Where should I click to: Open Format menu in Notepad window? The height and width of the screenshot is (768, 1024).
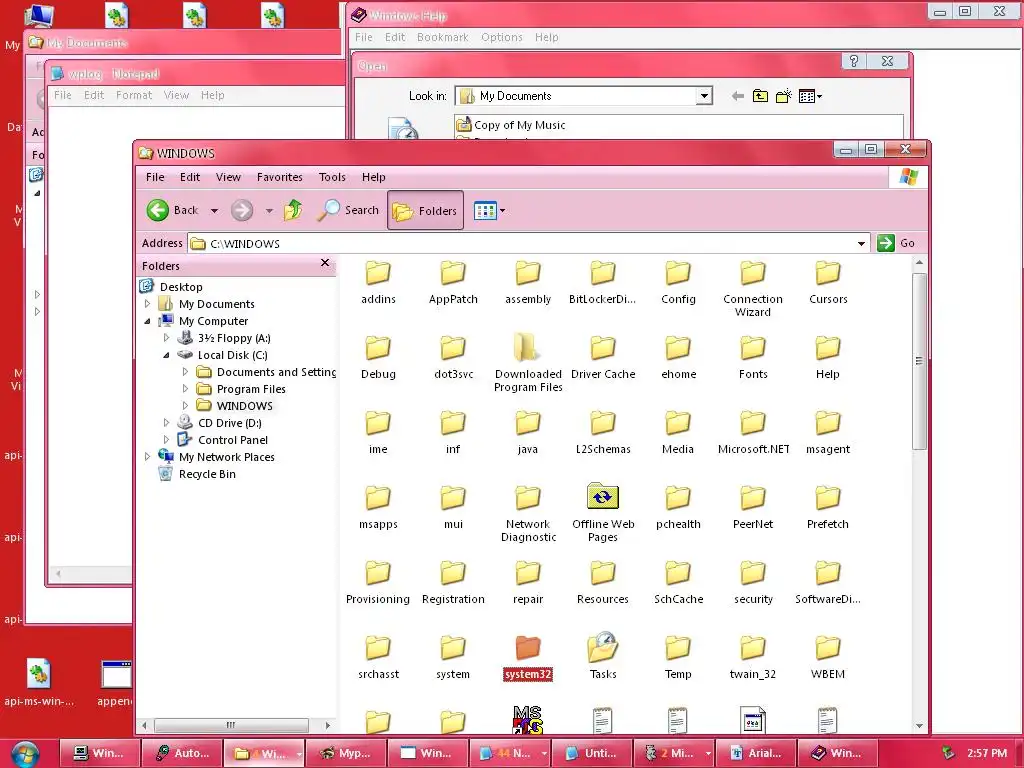coord(134,95)
